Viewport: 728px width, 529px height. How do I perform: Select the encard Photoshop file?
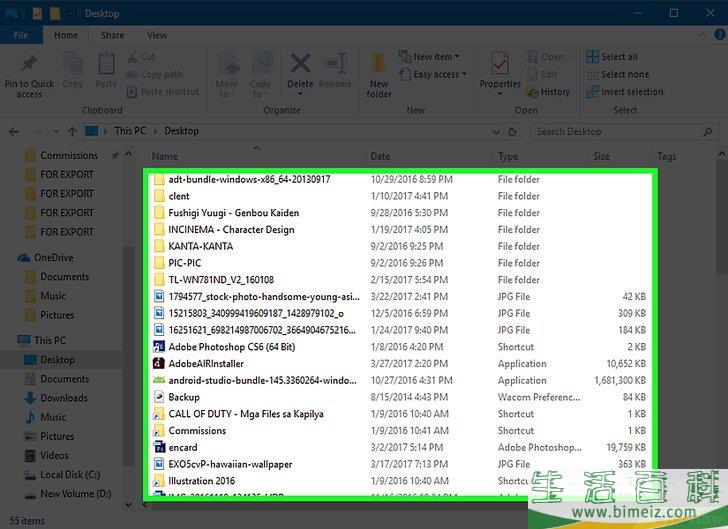[x=183, y=448]
